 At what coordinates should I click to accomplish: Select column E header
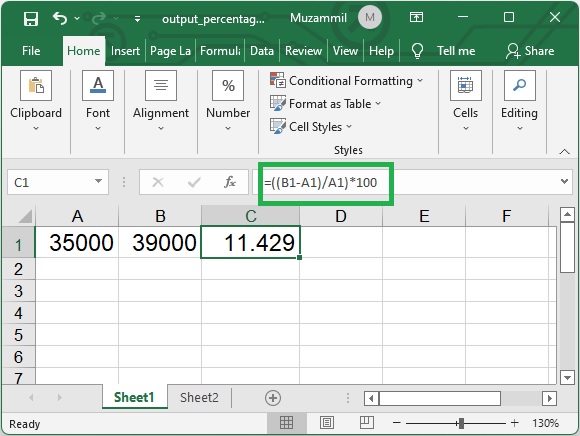(424, 216)
